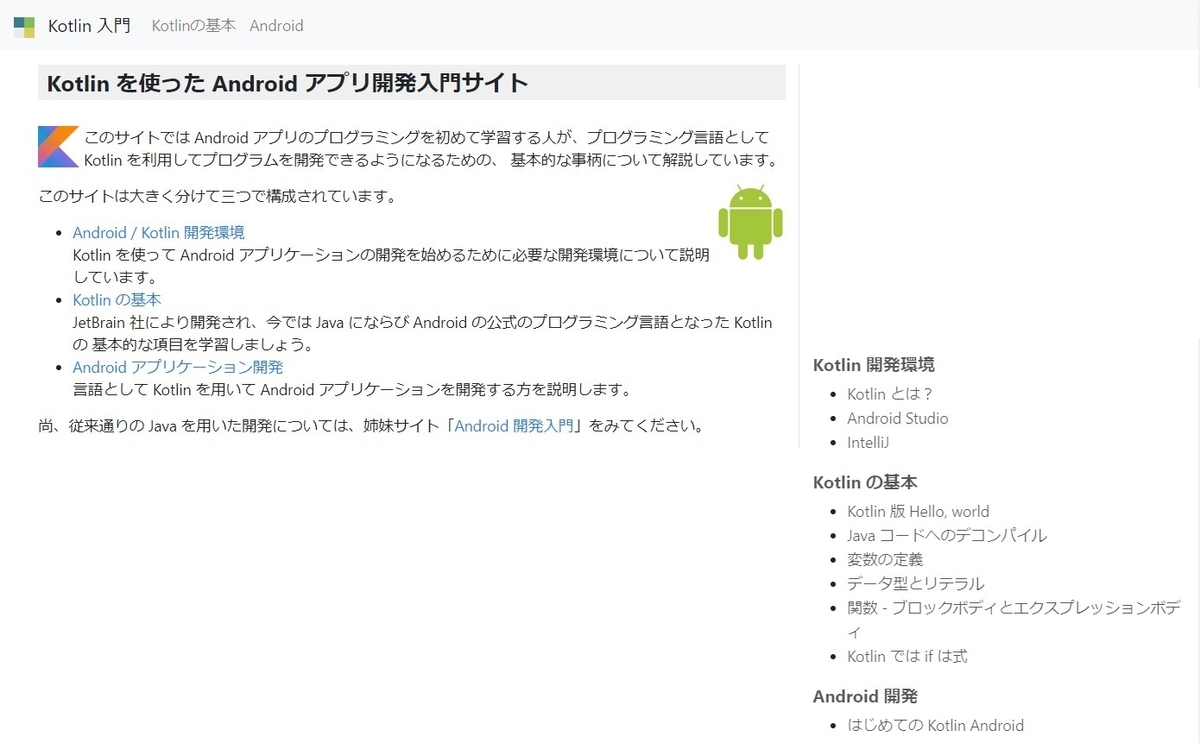
Task: Open sidebar link Kotlin では if は式
Action: coord(907,656)
